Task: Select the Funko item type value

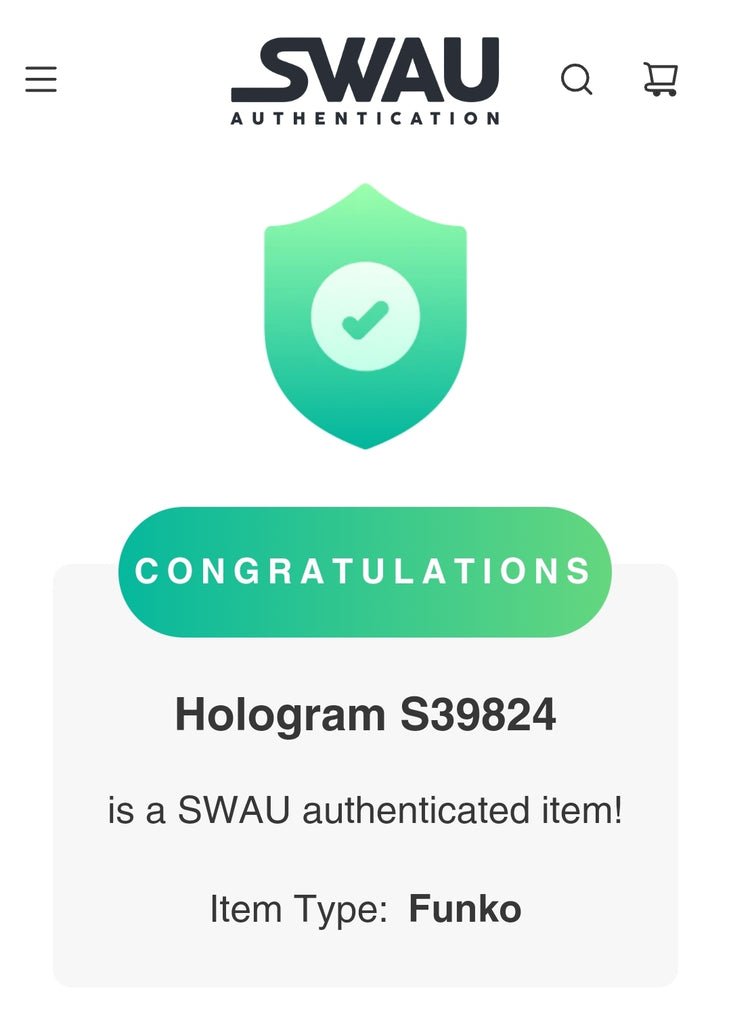Action: tap(464, 908)
